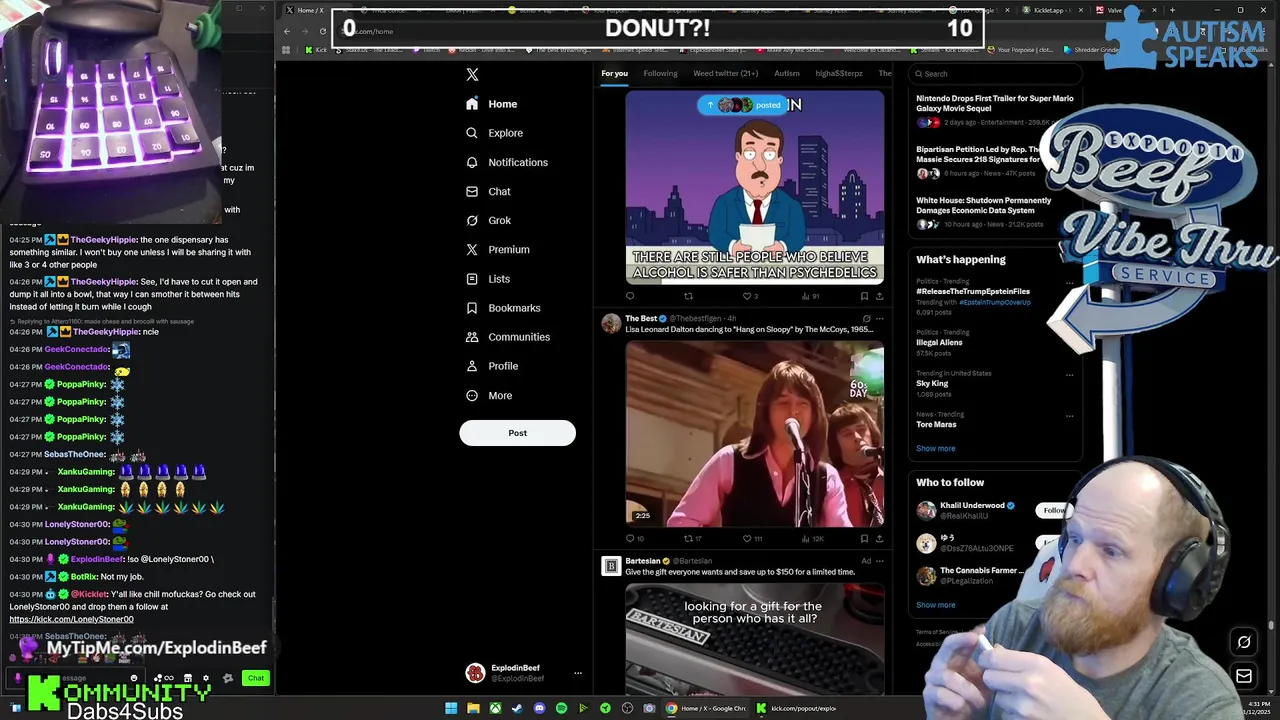Open the Tore Maras trend
Viewport: 1280px width, 720px height.
(x=936, y=424)
